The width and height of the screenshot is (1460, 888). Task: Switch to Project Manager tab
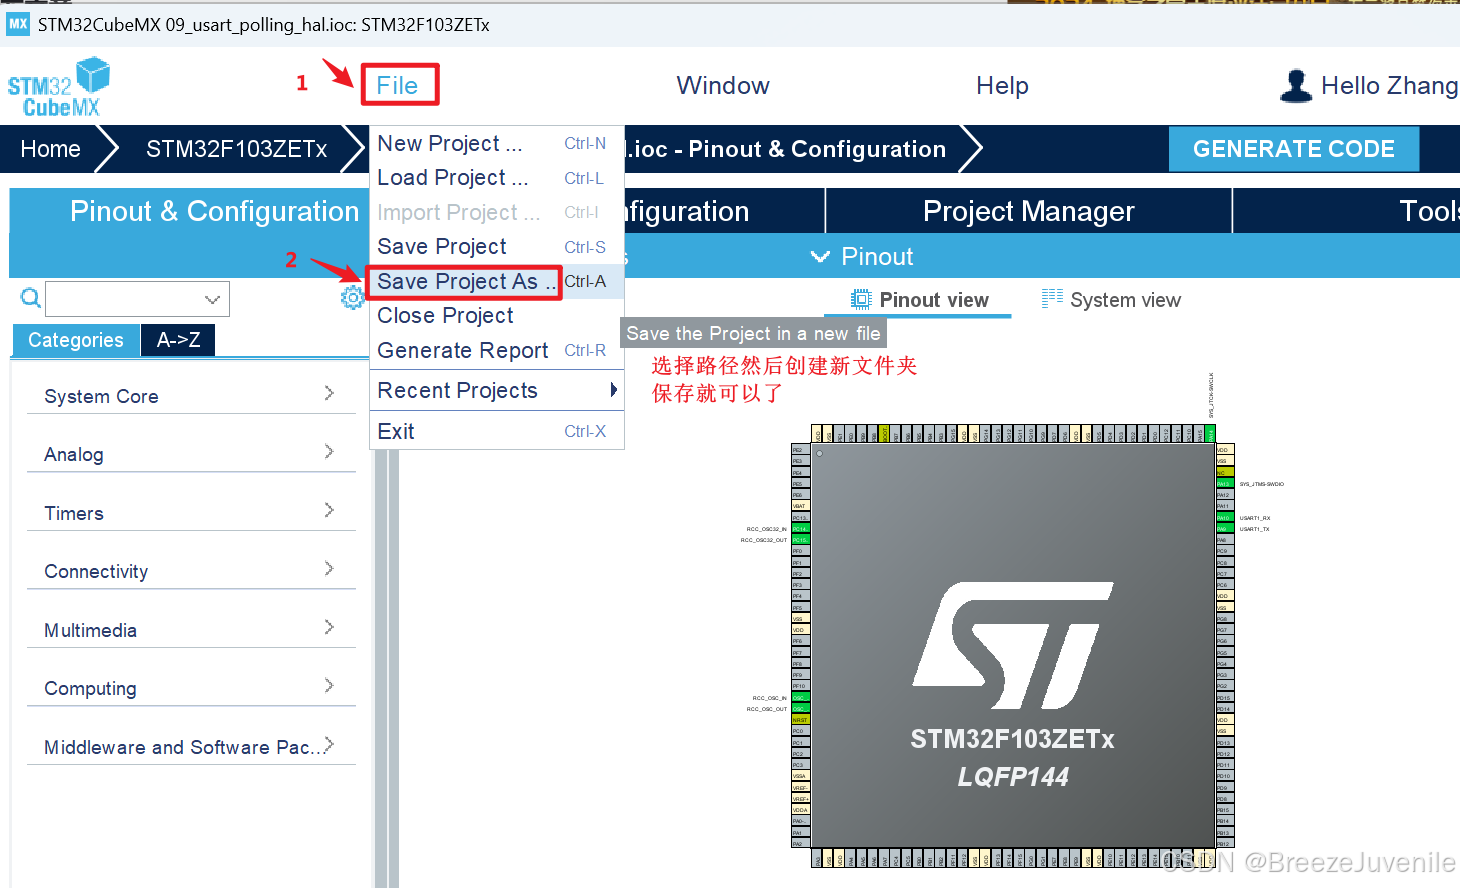(1029, 211)
